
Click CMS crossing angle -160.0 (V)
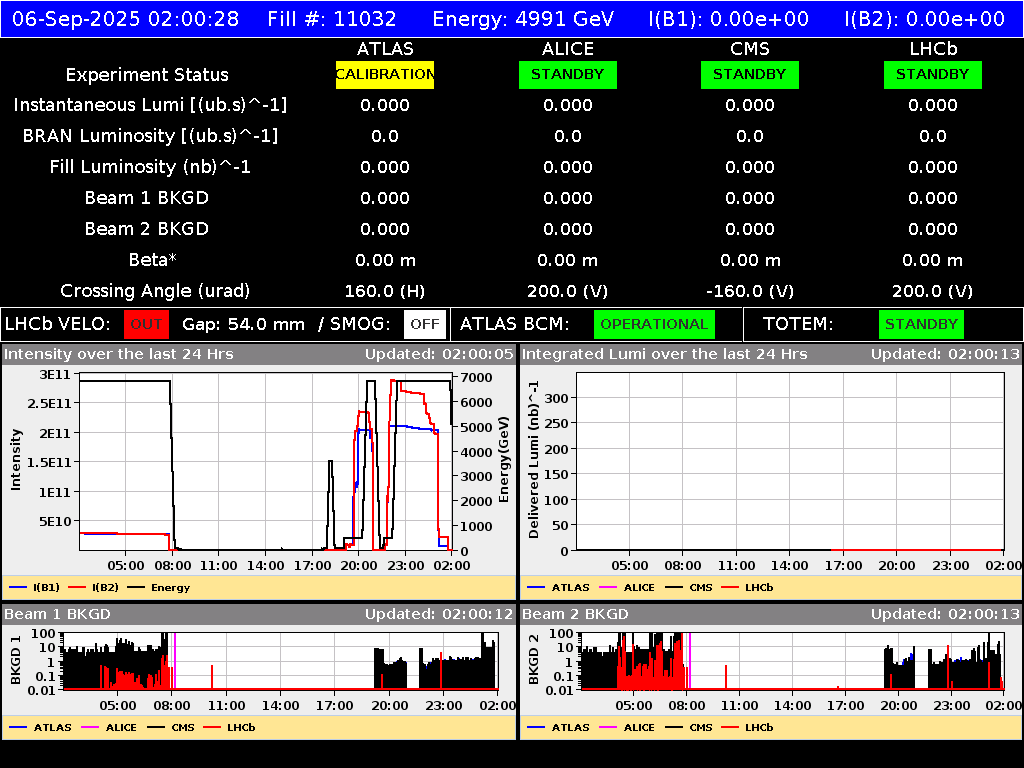[750, 291]
